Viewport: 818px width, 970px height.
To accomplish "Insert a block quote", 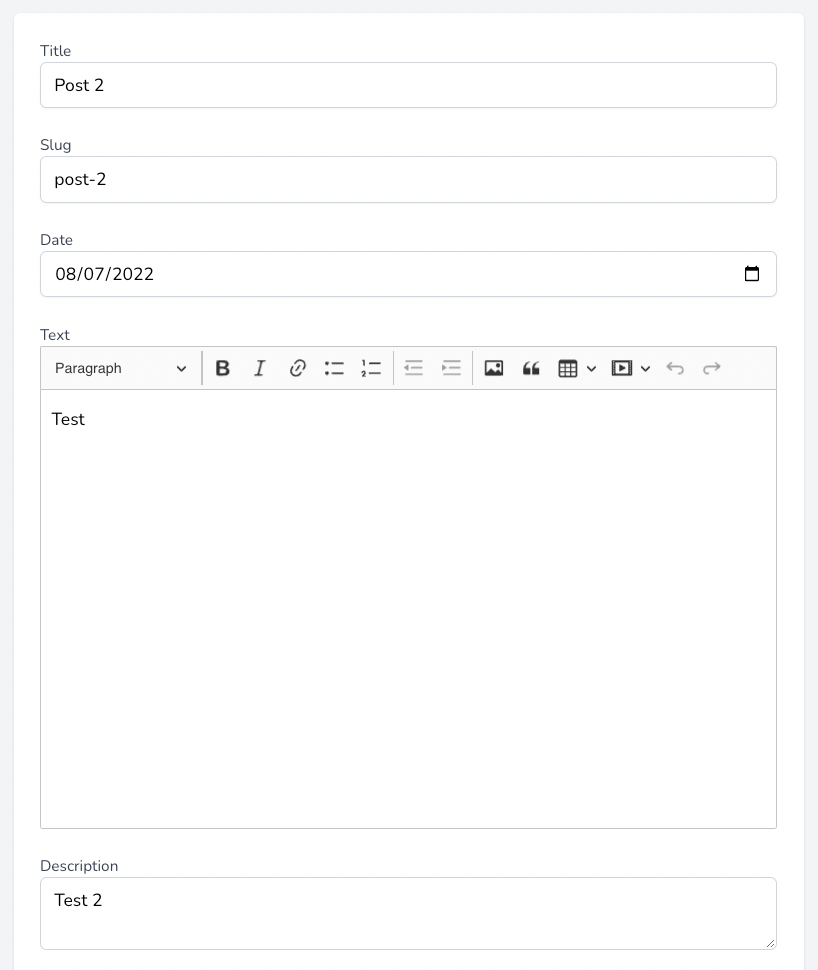I will tap(531, 369).
